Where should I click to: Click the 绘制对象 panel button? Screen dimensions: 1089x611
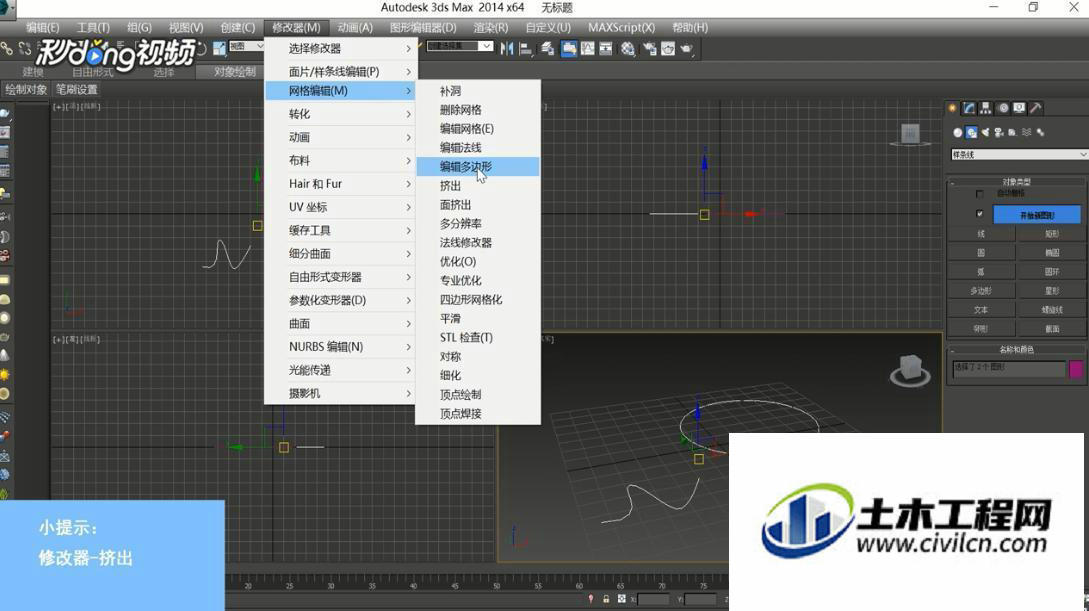pyautogui.click(x=26, y=90)
